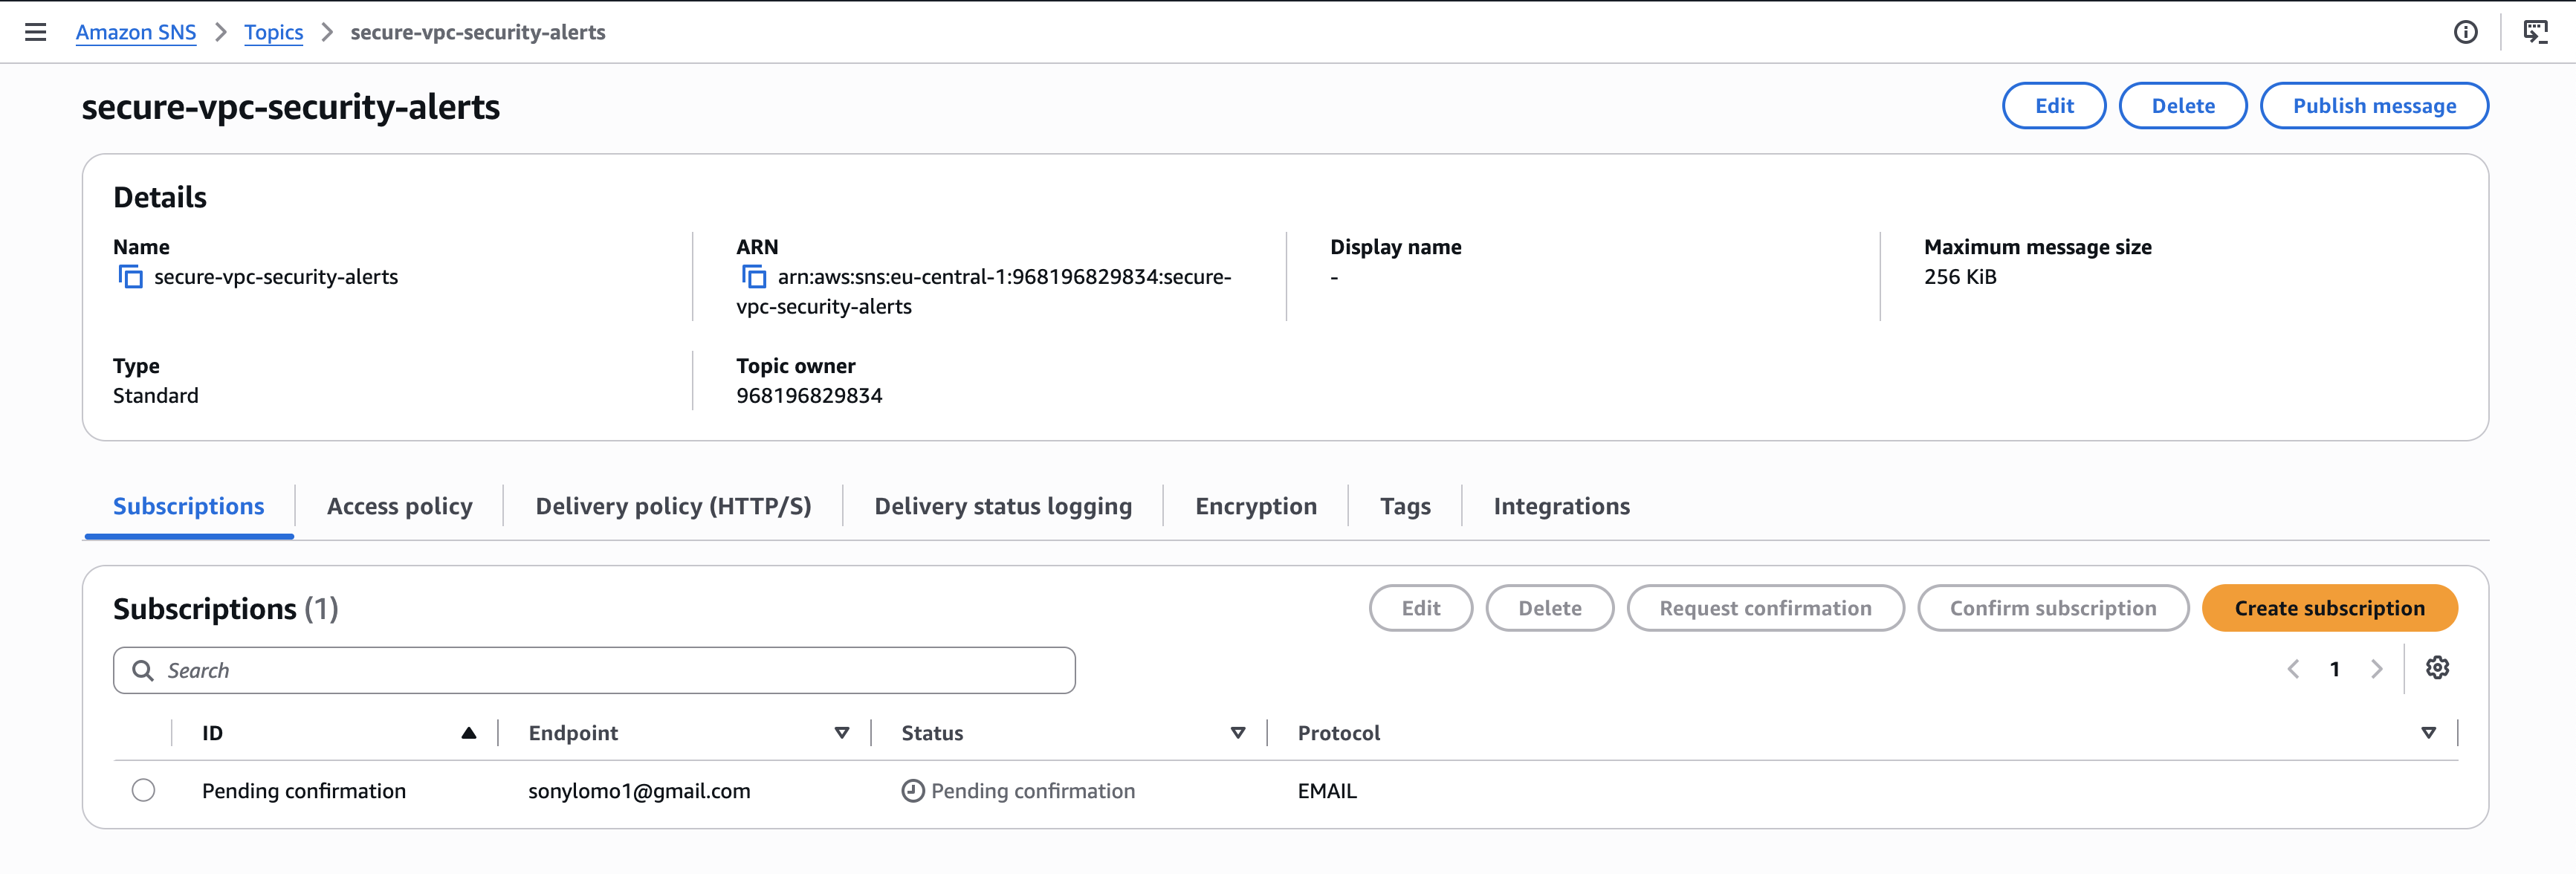Go to previous subscriptions page arrow
The height and width of the screenshot is (874, 2576).
point(2293,669)
